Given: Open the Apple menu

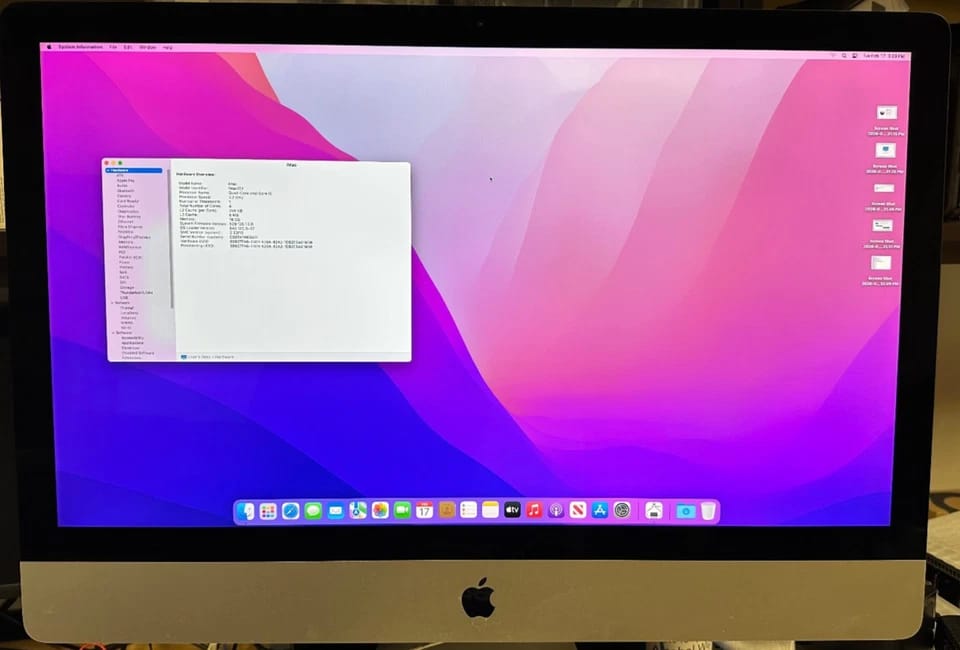Looking at the screenshot, I should pos(49,47).
